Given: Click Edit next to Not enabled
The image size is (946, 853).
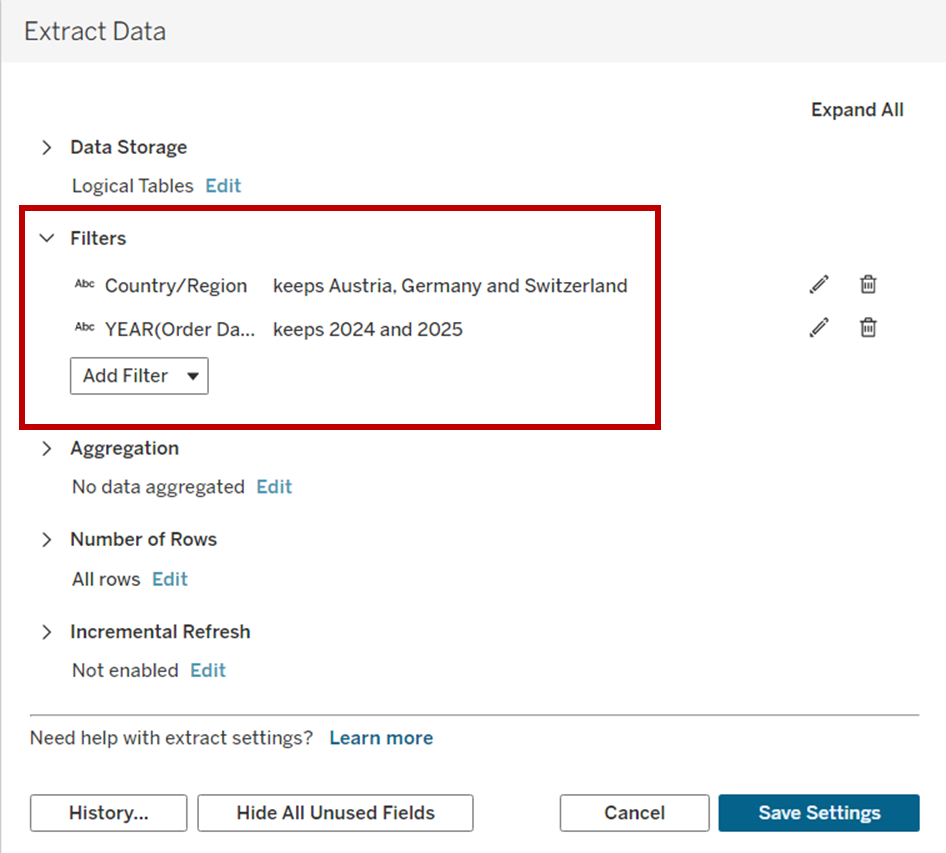Looking at the screenshot, I should [208, 670].
